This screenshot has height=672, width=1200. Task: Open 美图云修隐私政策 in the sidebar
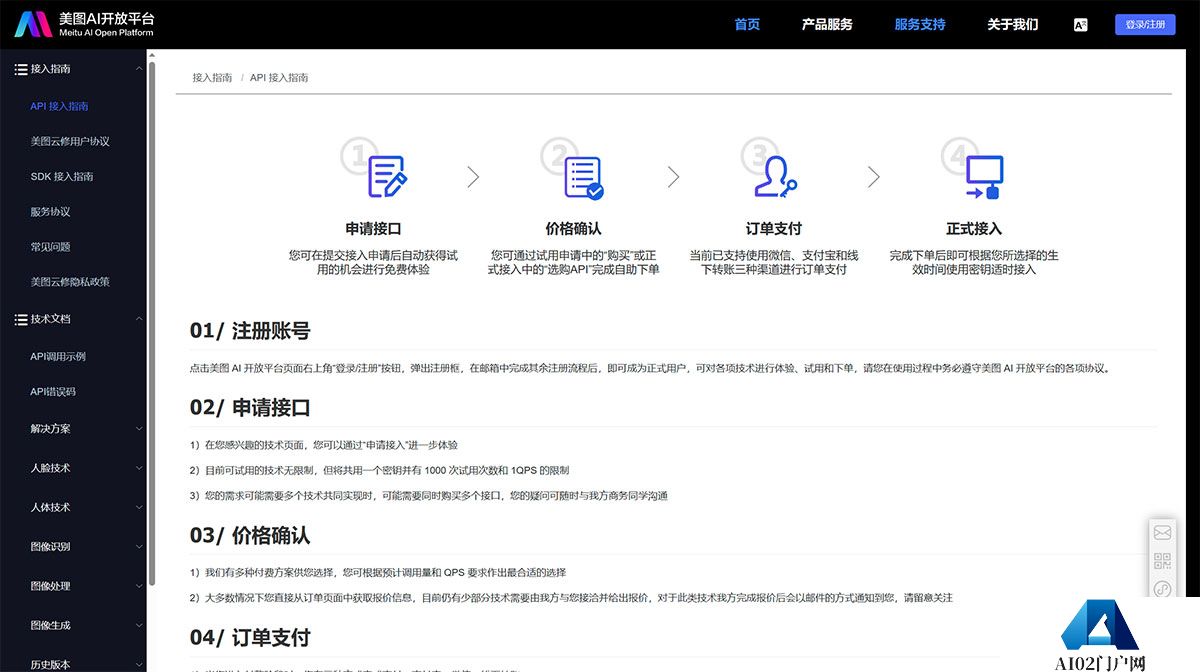(x=70, y=282)
